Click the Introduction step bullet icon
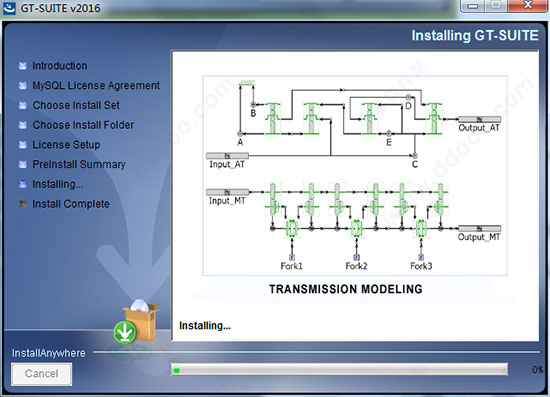The image size is (550, 397). 23,66
